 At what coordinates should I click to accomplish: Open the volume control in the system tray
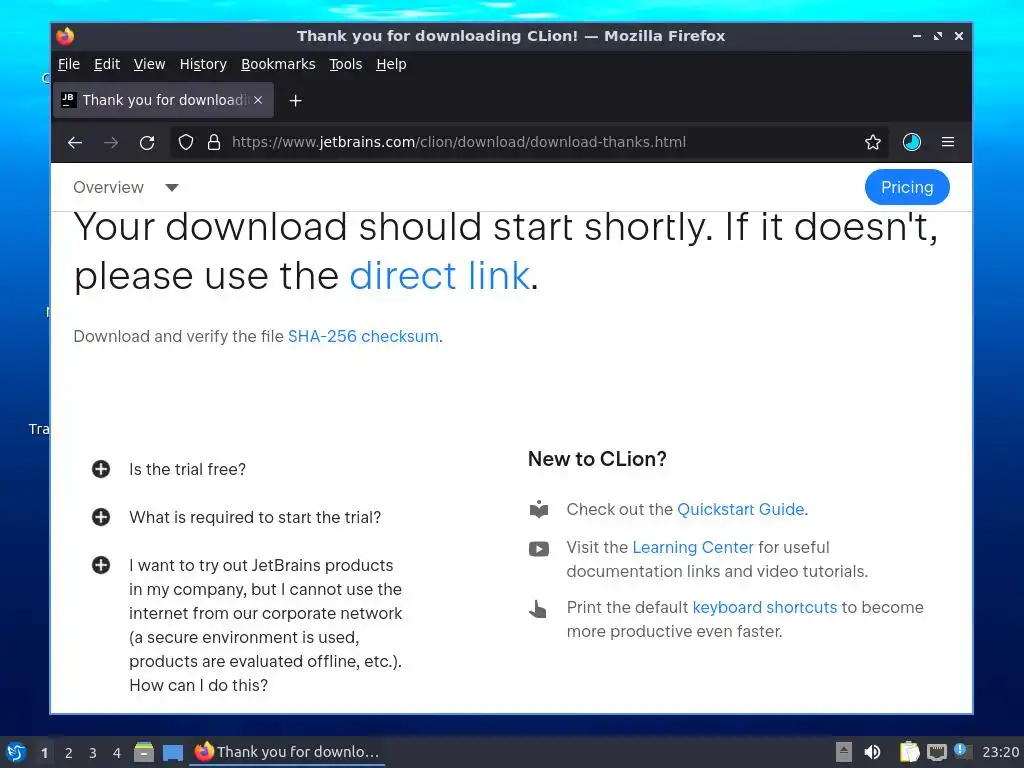(x=872, y=752)
